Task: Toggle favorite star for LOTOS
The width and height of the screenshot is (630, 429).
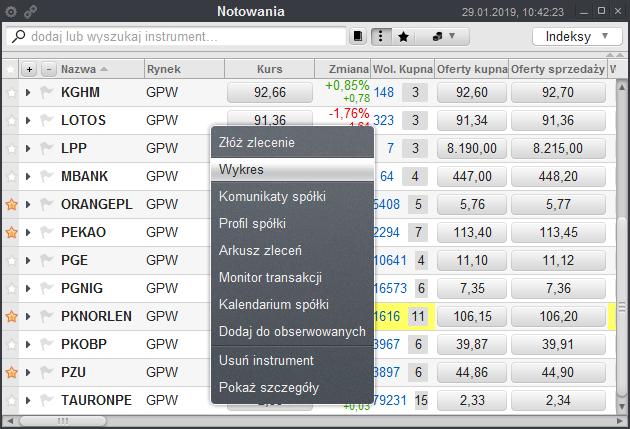Action: [11, 120]
